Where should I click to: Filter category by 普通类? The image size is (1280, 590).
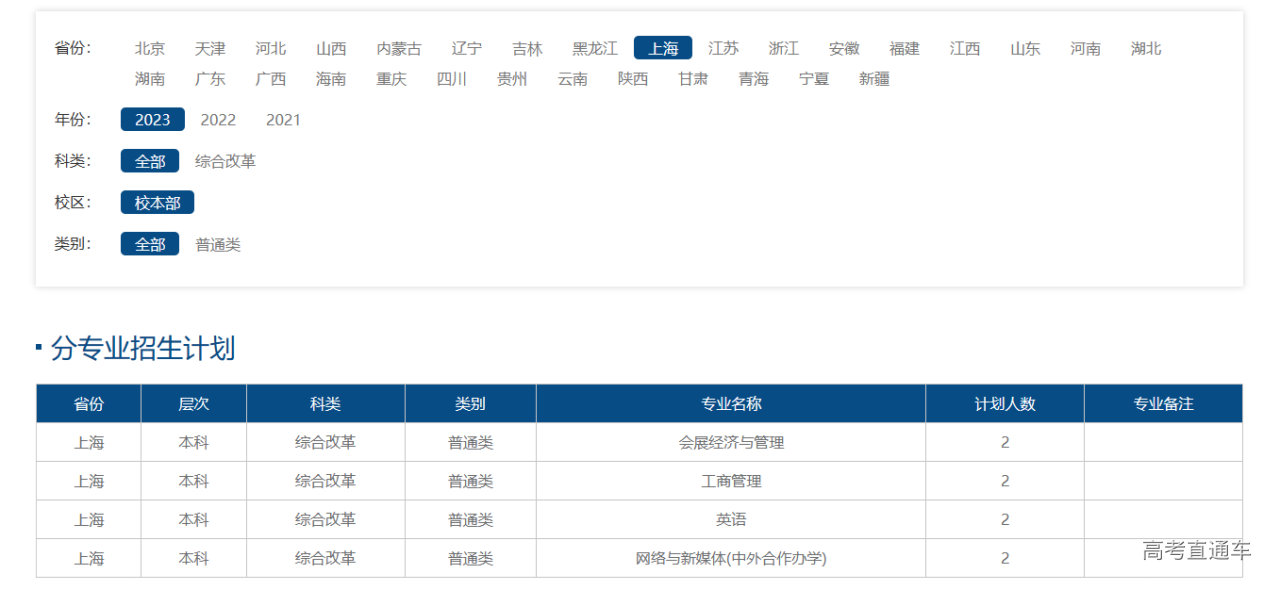[x=218, y=244]
